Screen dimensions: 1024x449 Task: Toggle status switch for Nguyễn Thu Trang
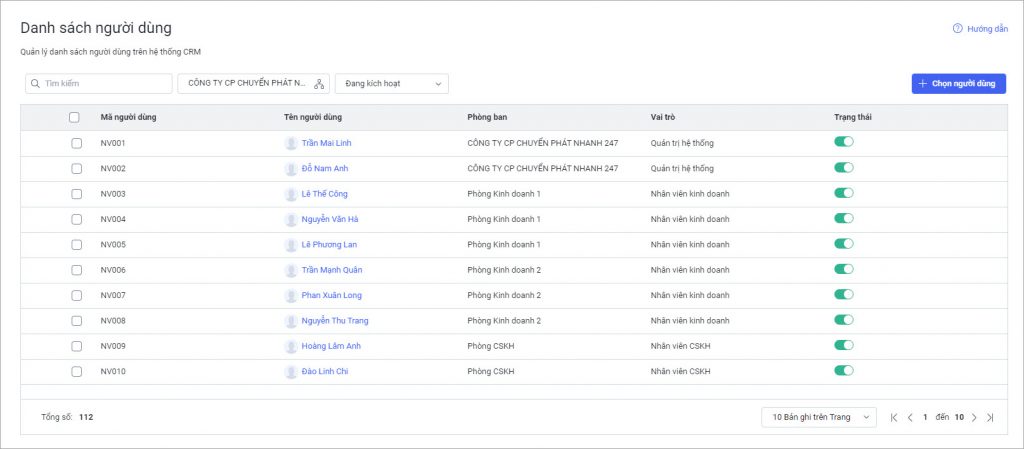point(844,320)
